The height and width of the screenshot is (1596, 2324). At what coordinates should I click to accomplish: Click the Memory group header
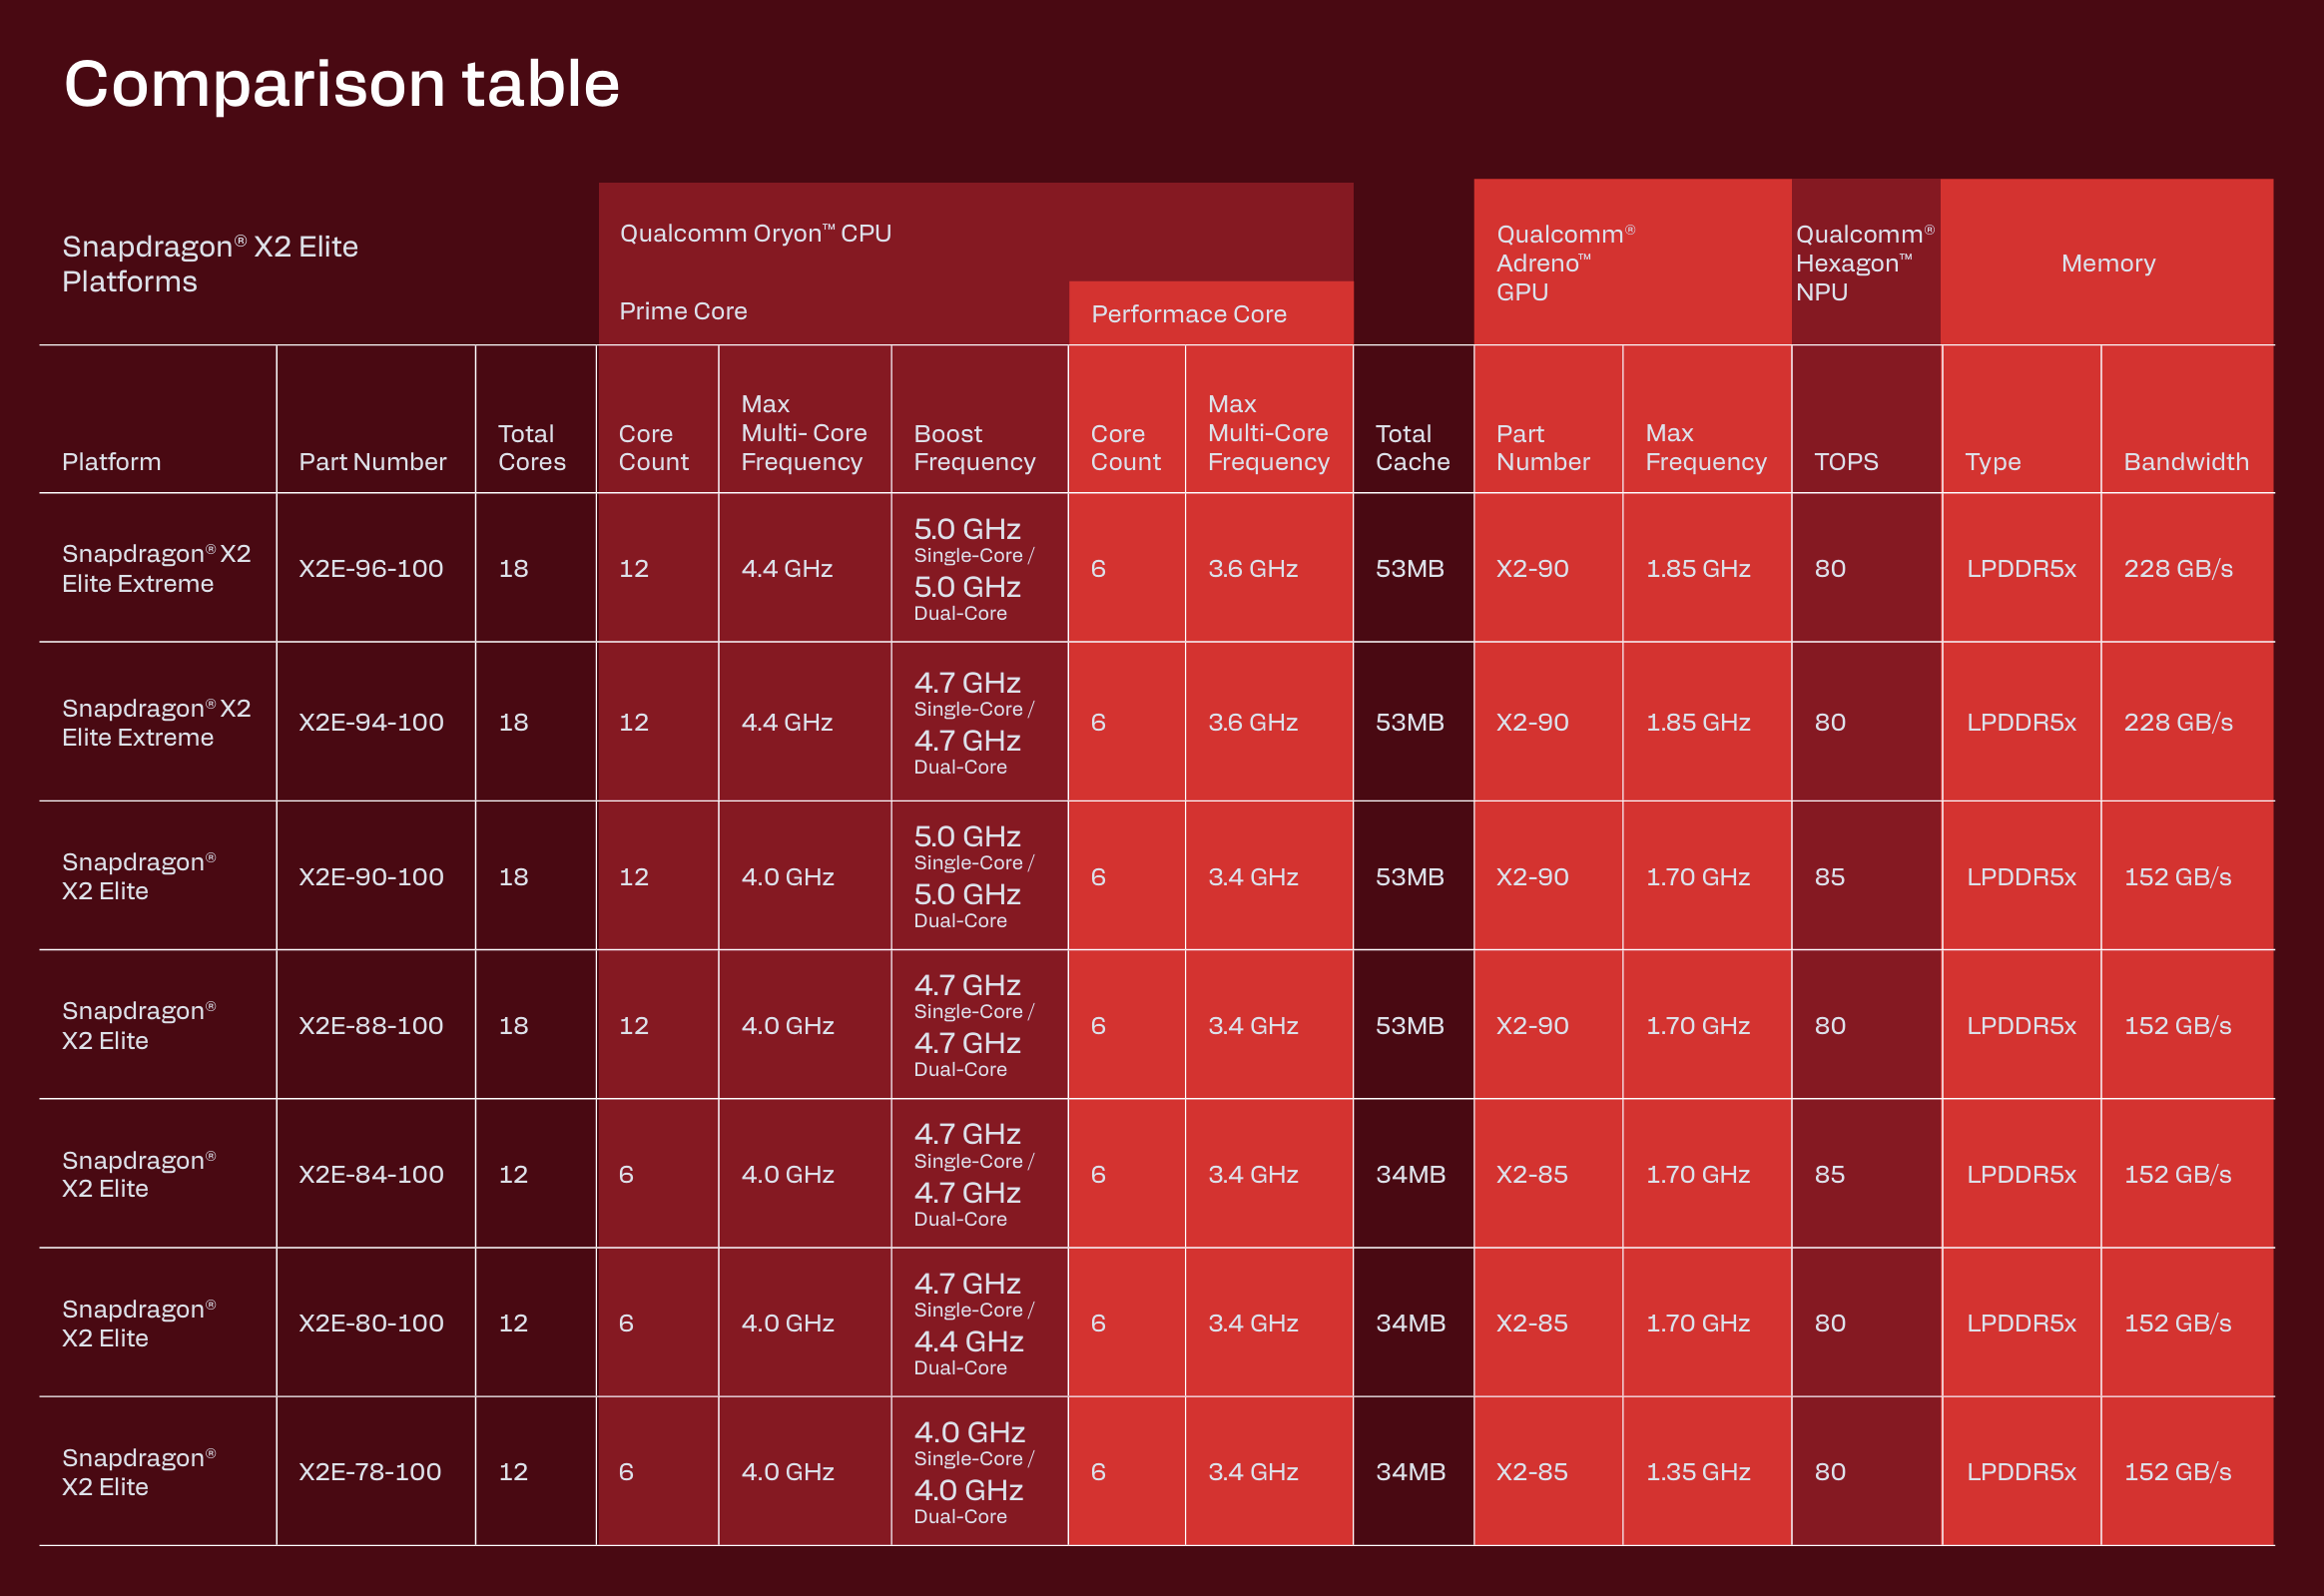pos(2107,263)
